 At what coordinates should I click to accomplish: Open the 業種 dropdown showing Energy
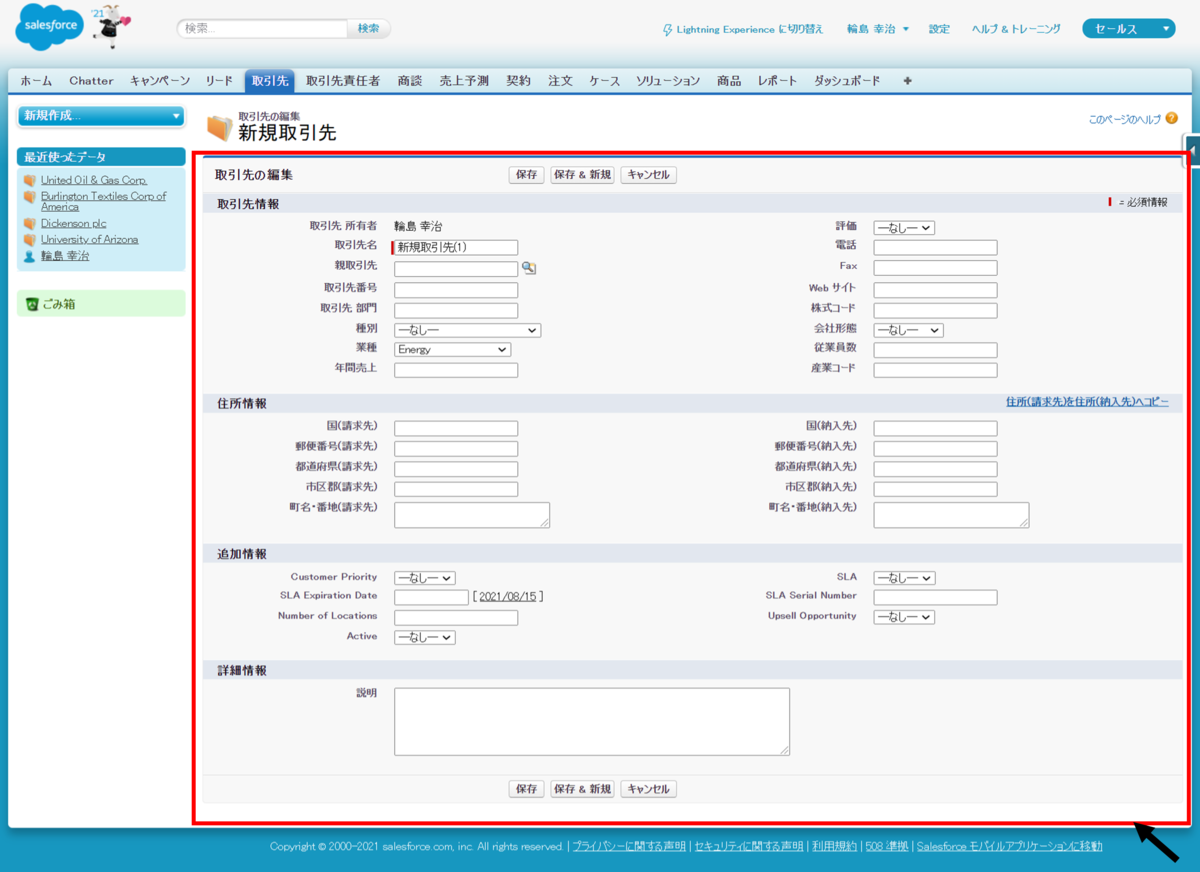[452, 350]
